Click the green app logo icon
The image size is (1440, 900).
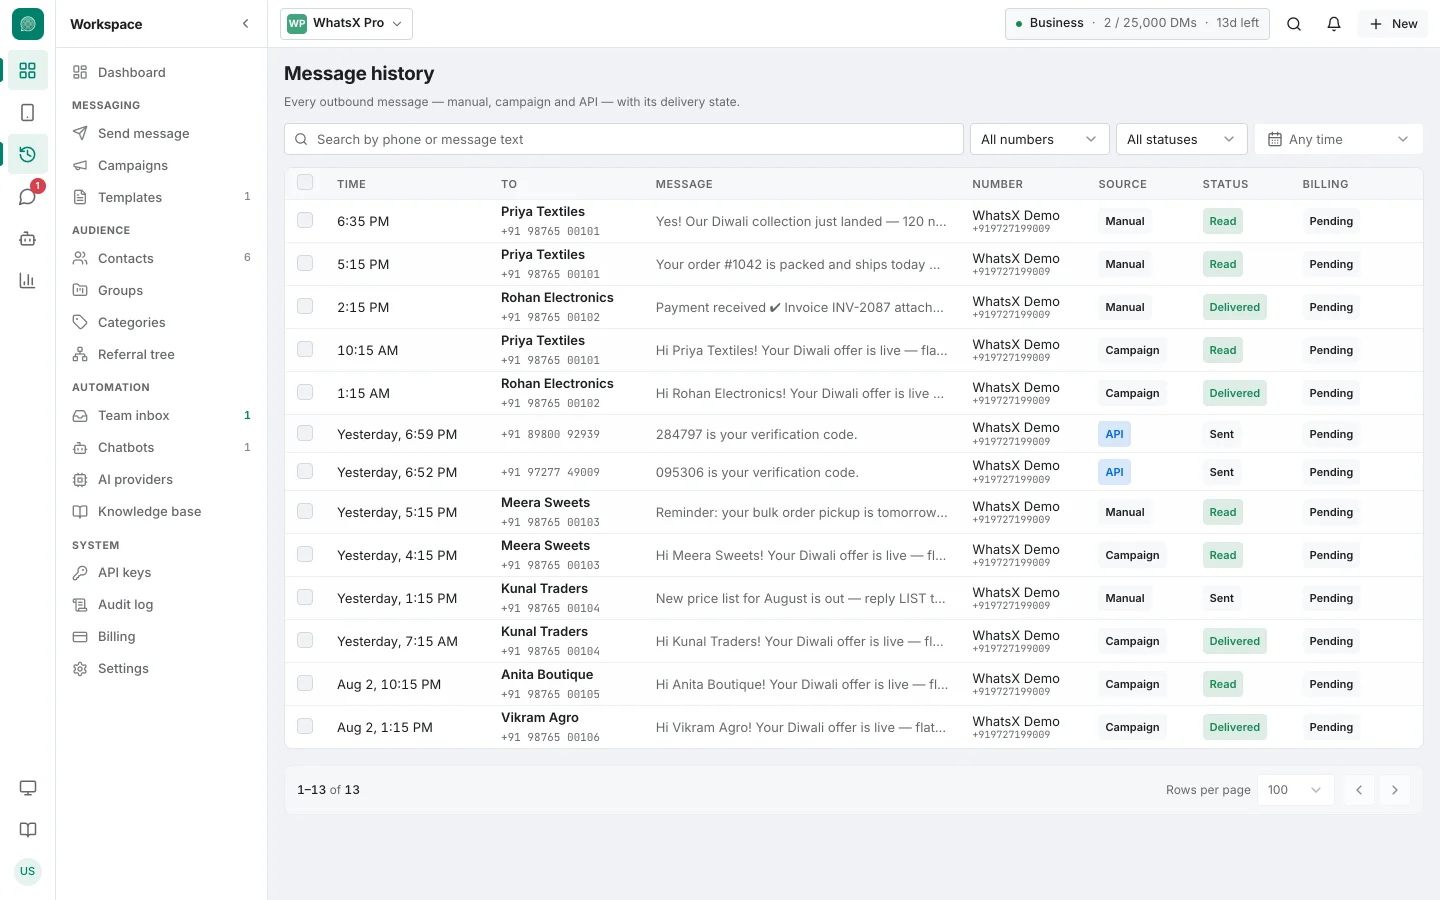(27, 24)
